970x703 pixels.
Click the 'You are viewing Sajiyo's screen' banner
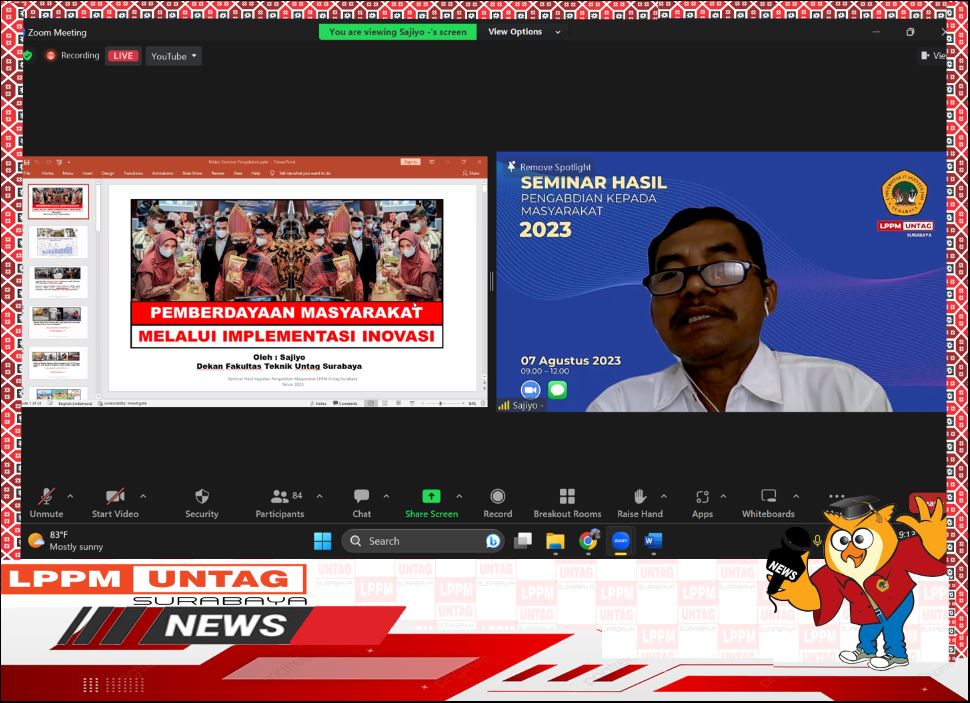pyautogui.click(x=398, y=32)
